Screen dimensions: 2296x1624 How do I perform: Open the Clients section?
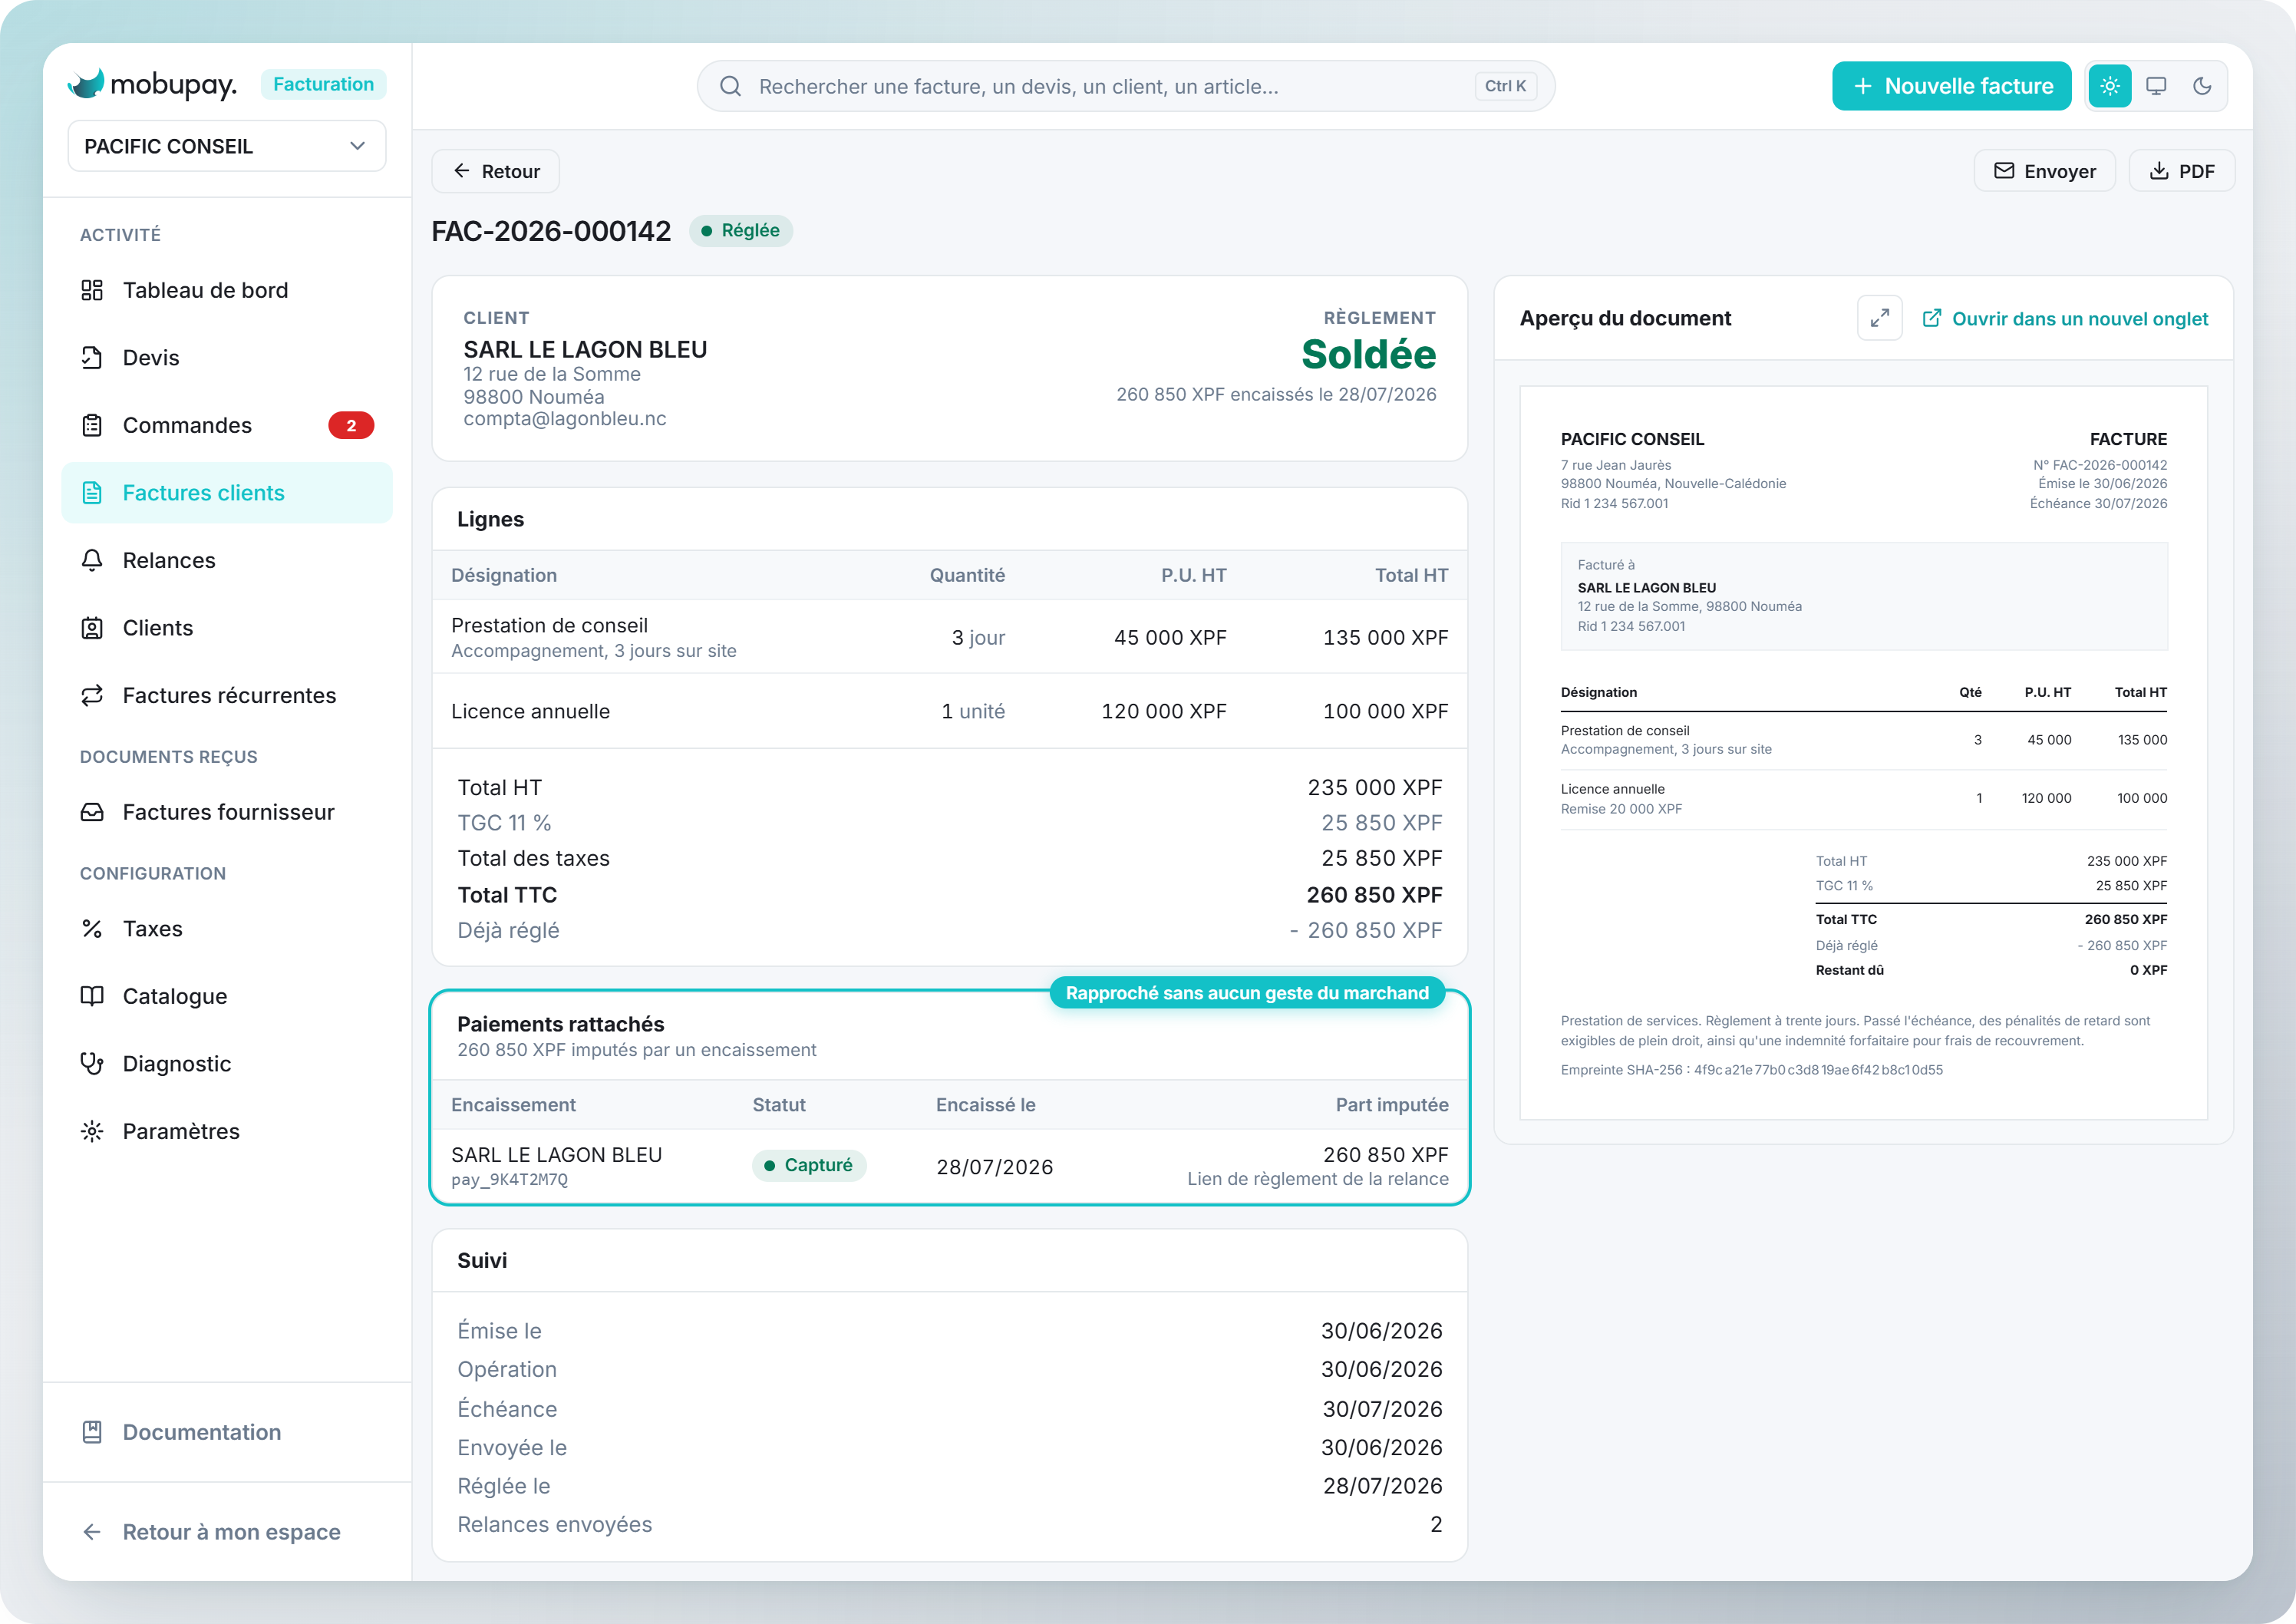coord(227,627)
